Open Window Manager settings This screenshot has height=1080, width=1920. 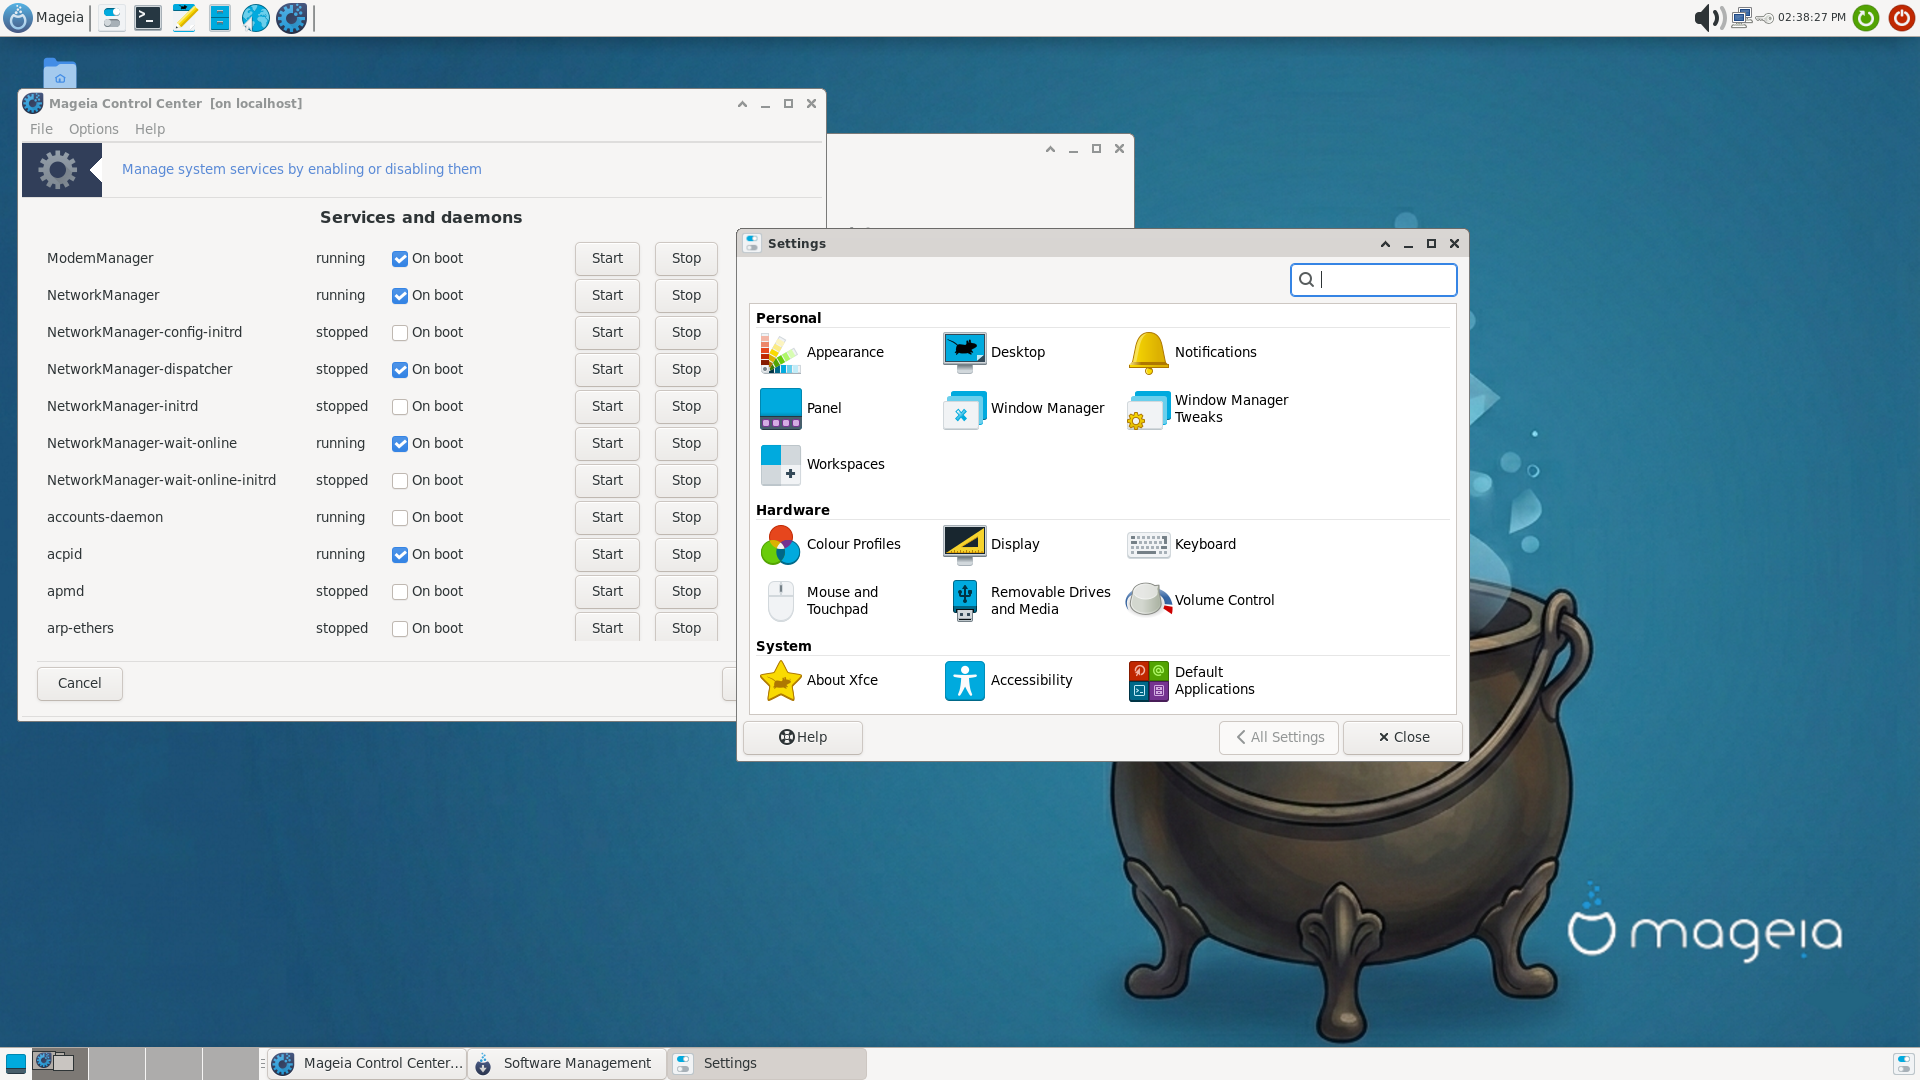1024,408
